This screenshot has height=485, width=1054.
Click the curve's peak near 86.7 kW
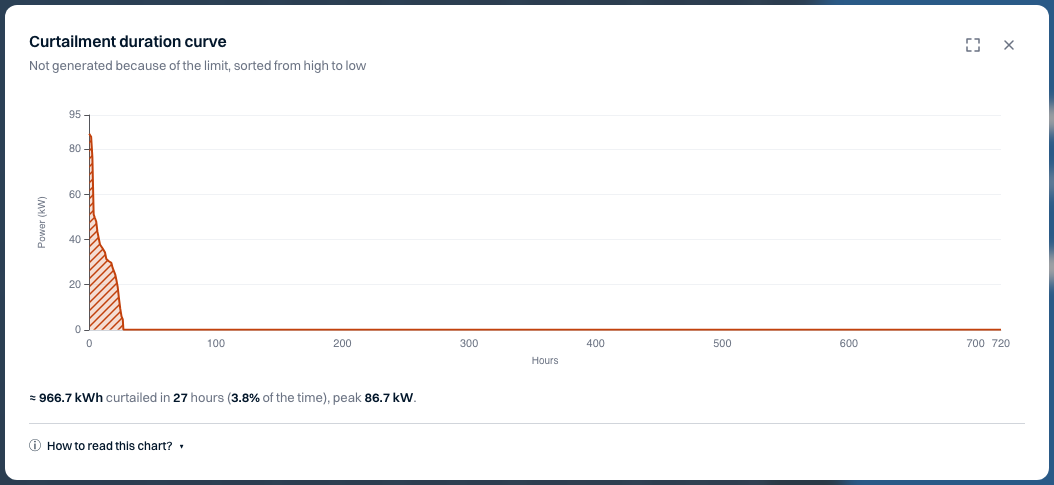[90, 135]
